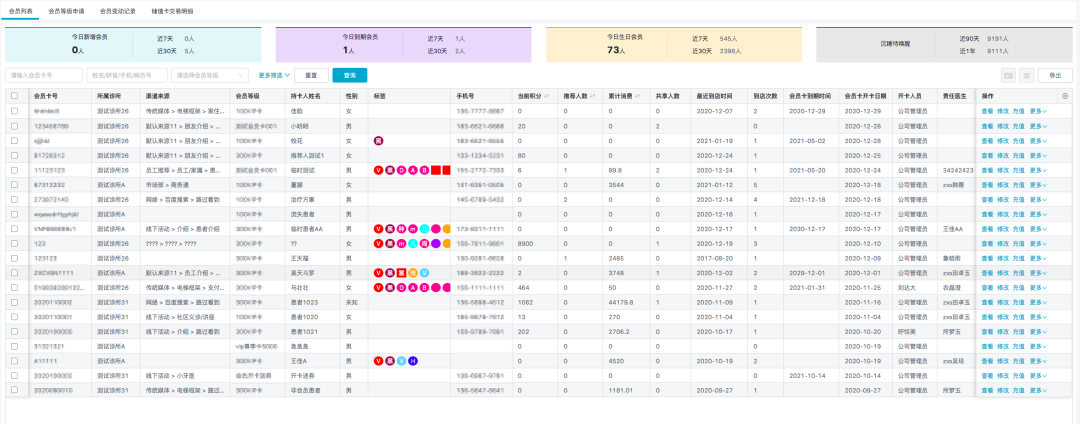Viewport: 1080px width, 424px height.
Task: Open 更多 menu in 小胡胡's row
Action: pos(1038,126)
